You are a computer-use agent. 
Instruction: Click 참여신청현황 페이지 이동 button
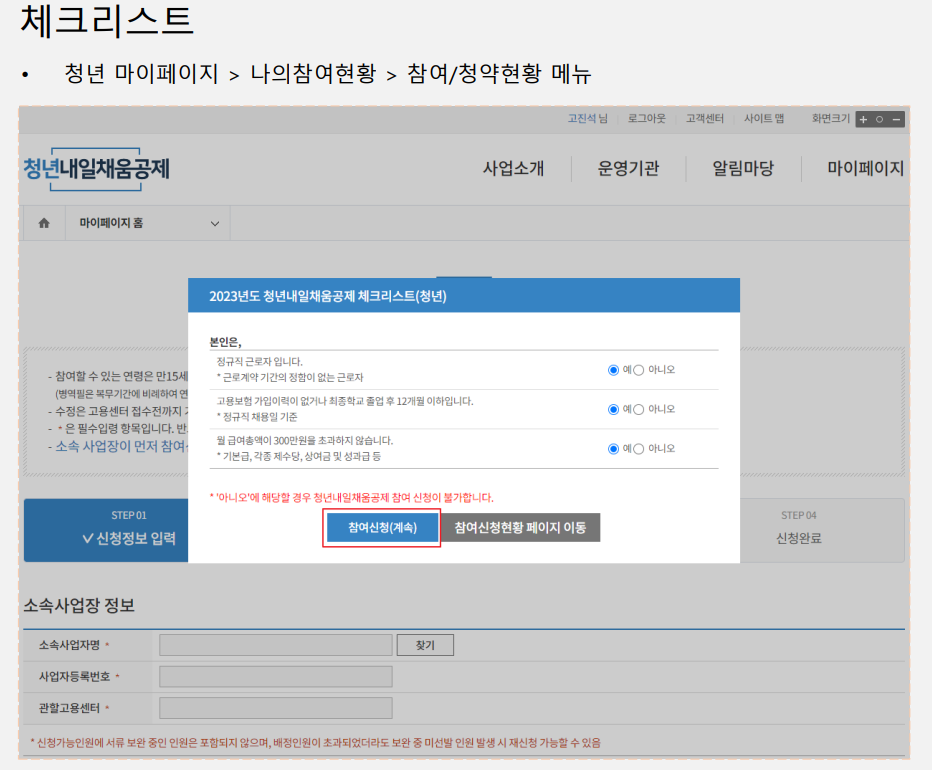coord(521,528)
